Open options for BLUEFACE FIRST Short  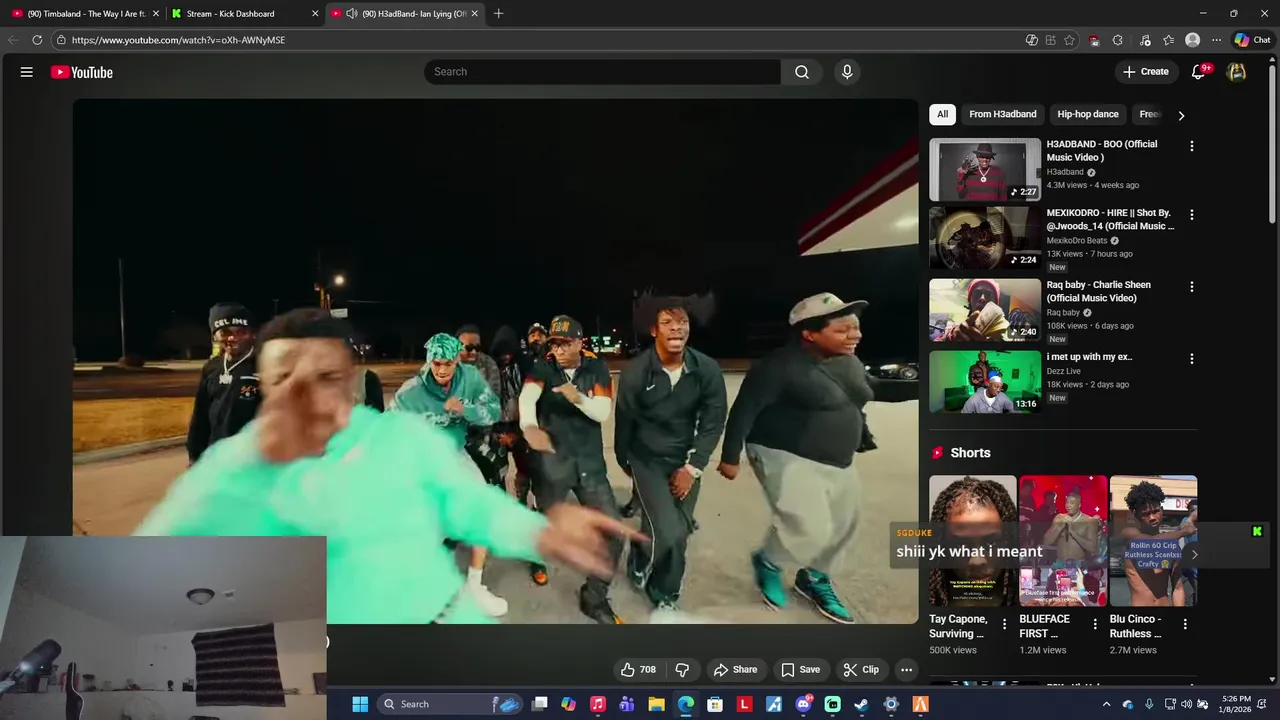1095,624
